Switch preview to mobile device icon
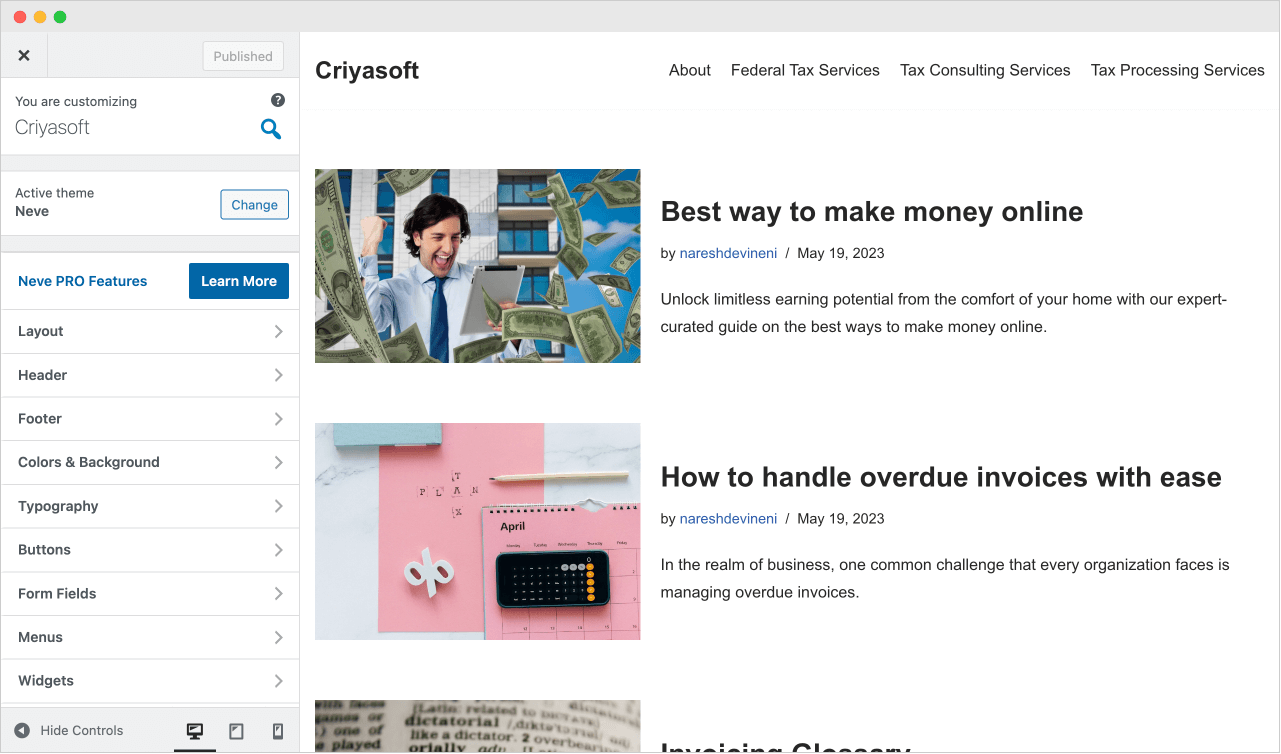The height and width of the screenshot is (754, 1281). [278, 731]
